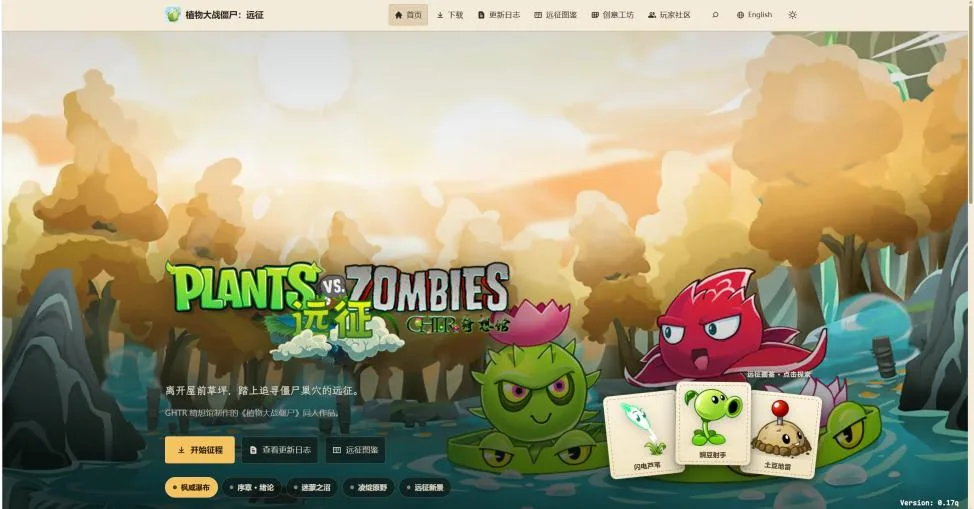Select the 枫域瀑布 background pill
This screenshot has width=974, height=509.
pos(191,488)
